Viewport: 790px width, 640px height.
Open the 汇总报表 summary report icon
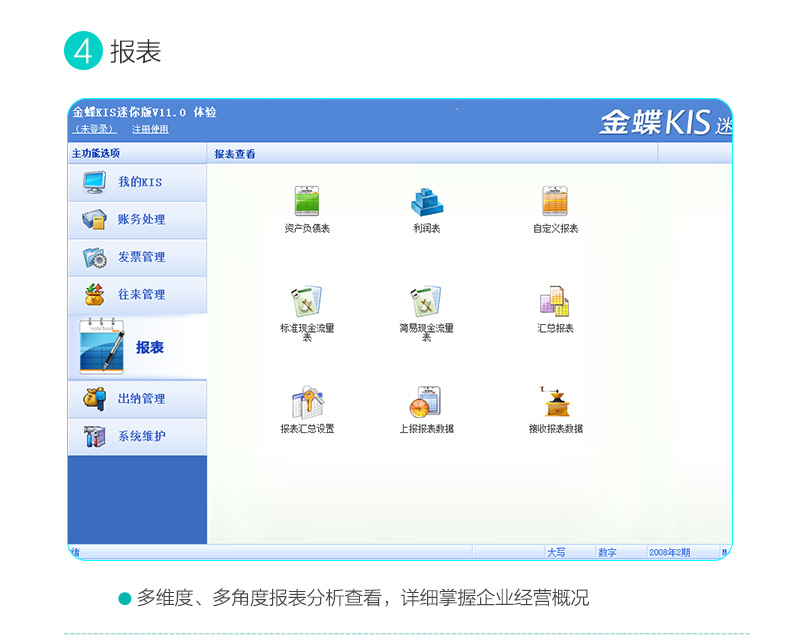click(555, 301)
